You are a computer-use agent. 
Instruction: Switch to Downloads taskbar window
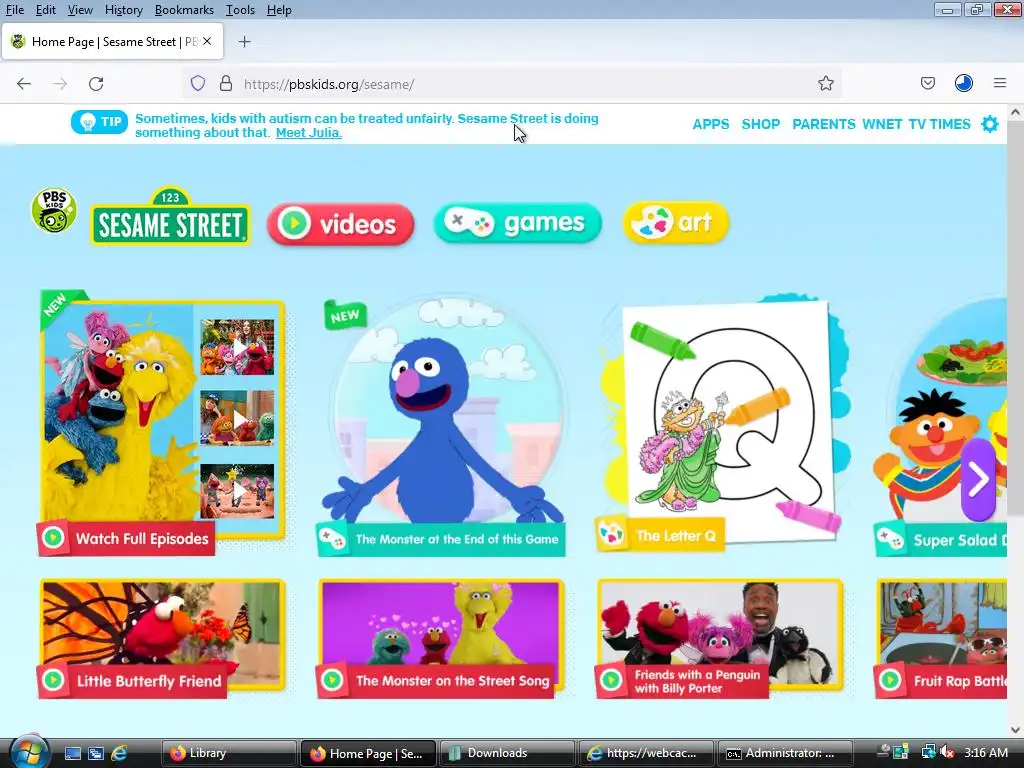point(507,753)
